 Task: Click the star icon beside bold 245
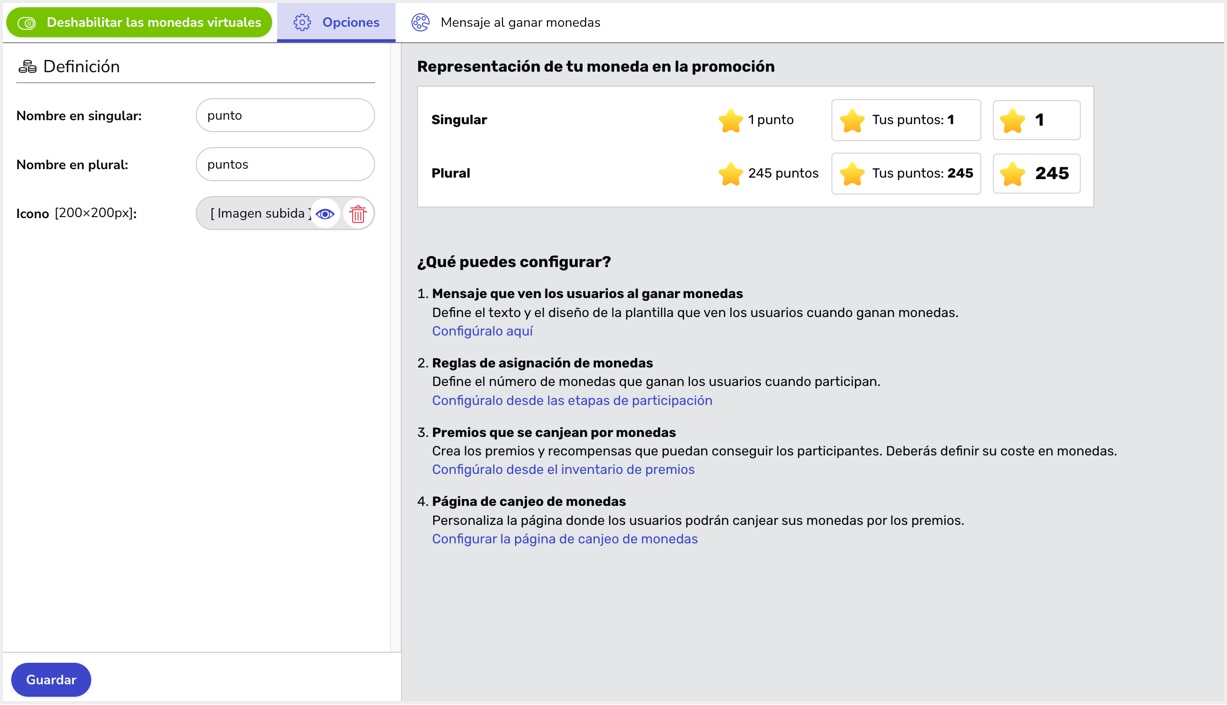(x=1013, y=173)
